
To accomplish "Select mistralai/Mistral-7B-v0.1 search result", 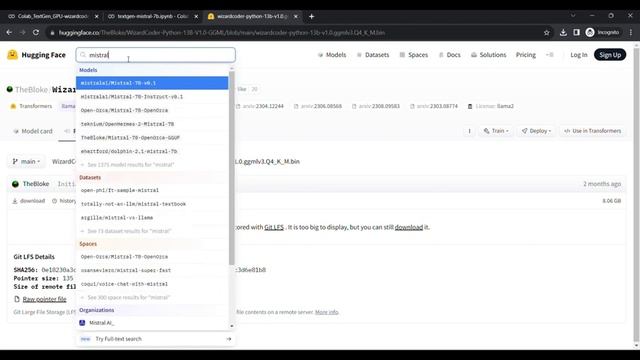I will pos(152,83).
